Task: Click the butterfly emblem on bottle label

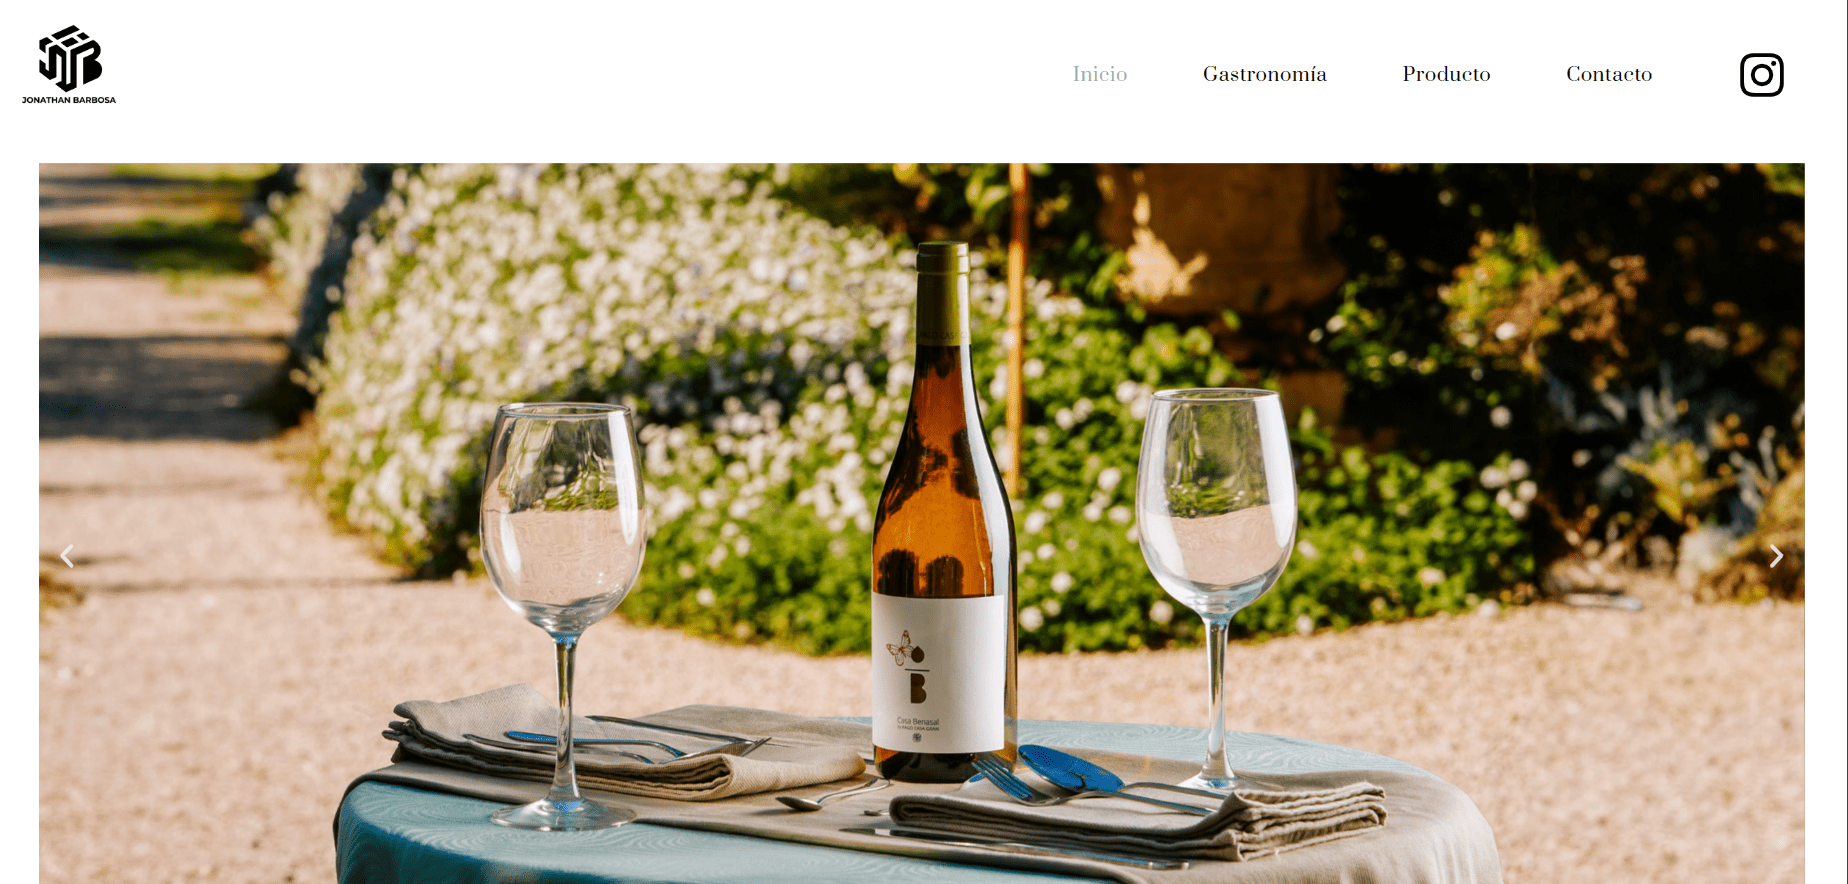Action: [902, 648]
